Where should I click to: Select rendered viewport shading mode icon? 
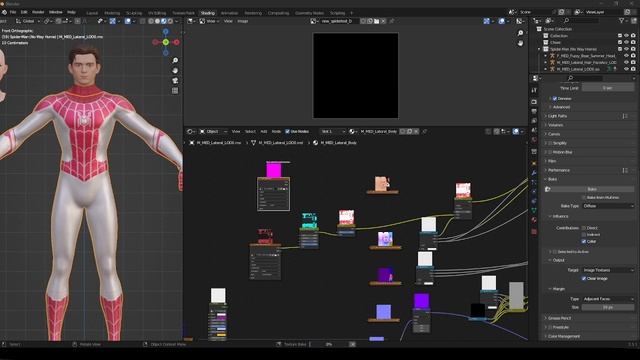coord(170,21)
